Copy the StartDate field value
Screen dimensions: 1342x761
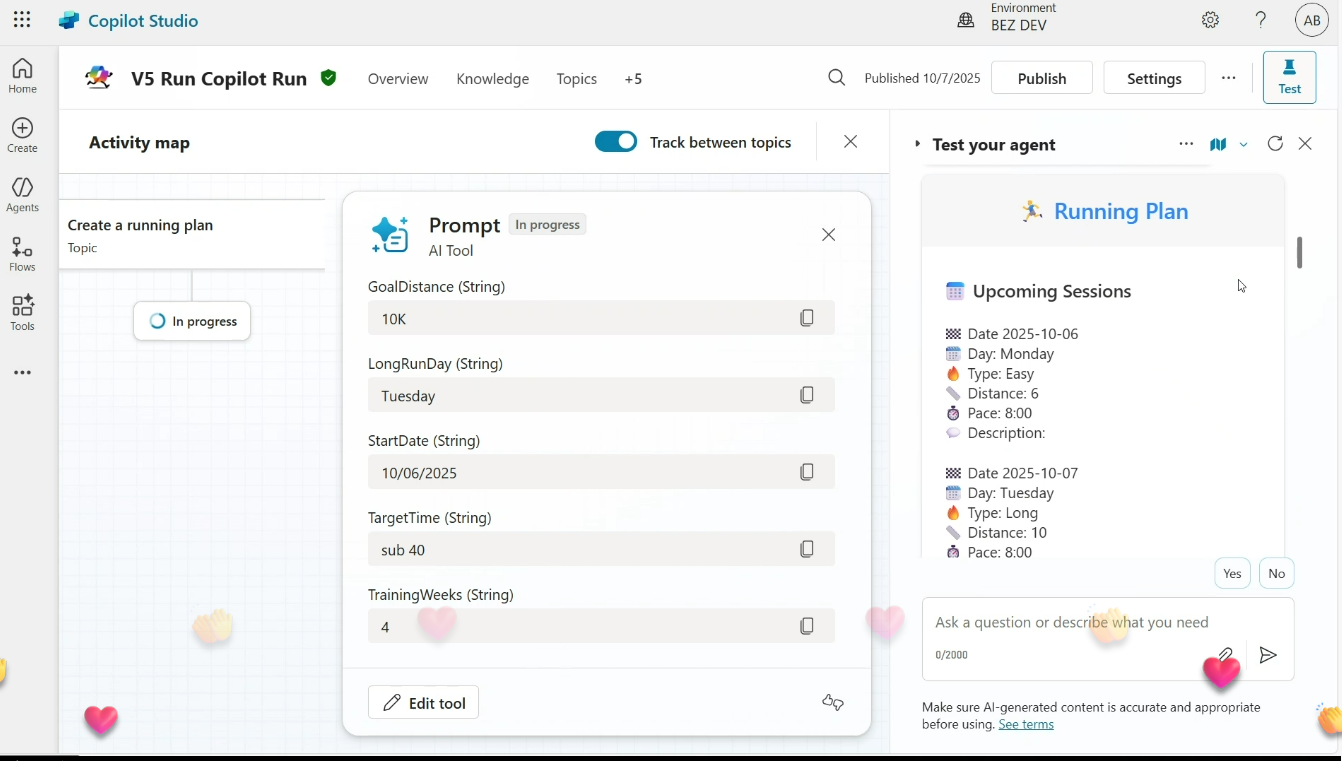[807, 472]
